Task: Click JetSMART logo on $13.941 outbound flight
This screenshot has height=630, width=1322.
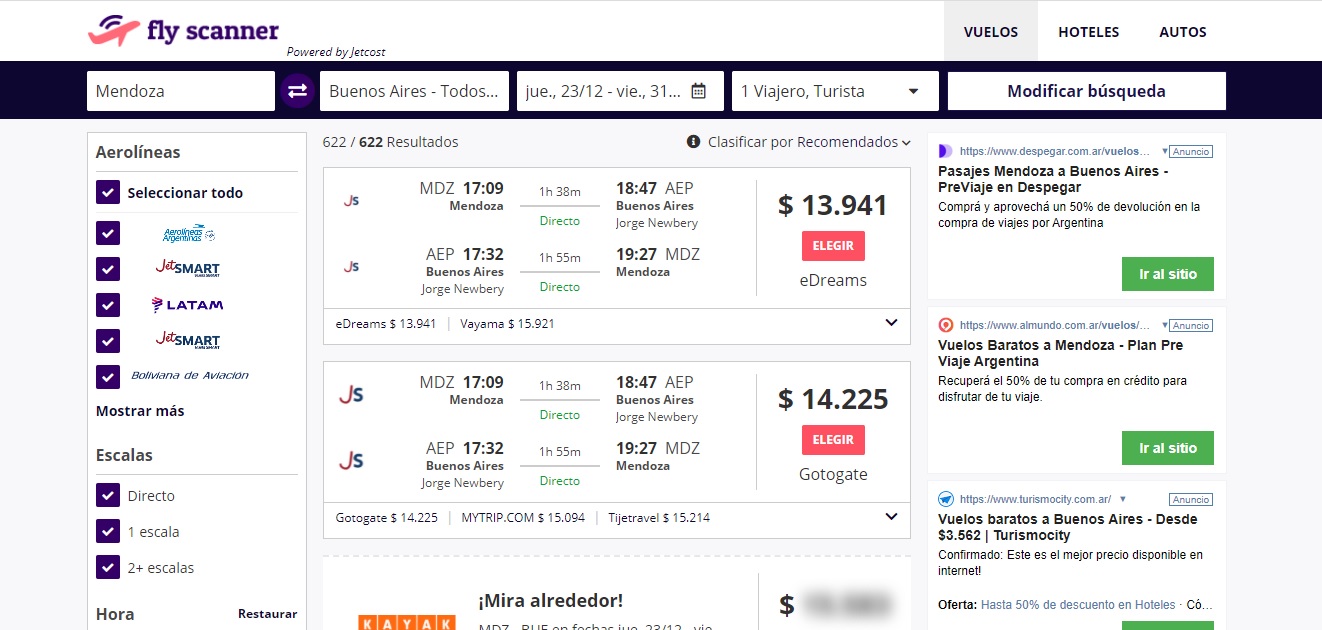Action: click(350, 200)
